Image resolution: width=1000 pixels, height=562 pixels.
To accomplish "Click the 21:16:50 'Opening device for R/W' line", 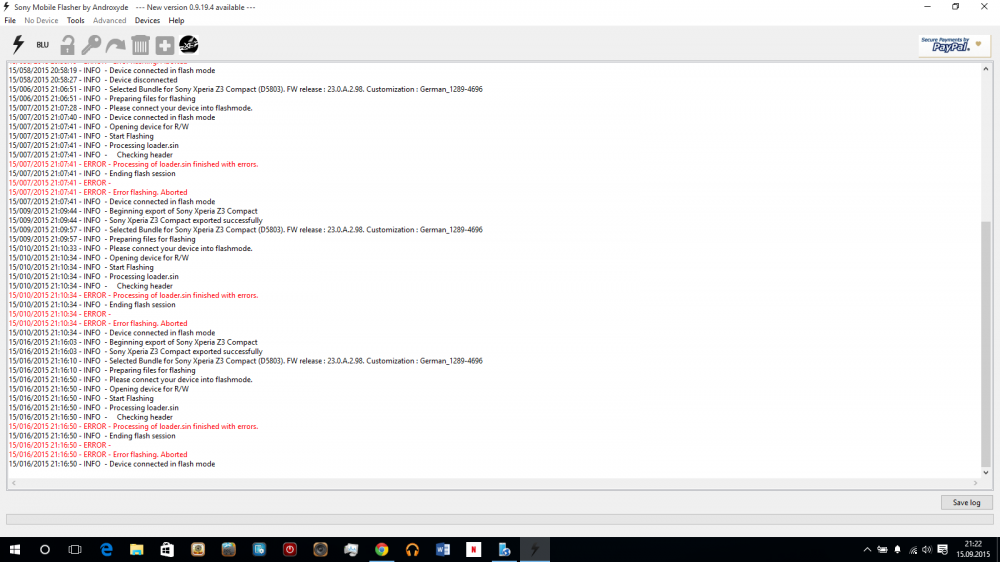I will (x=99, y=388).
